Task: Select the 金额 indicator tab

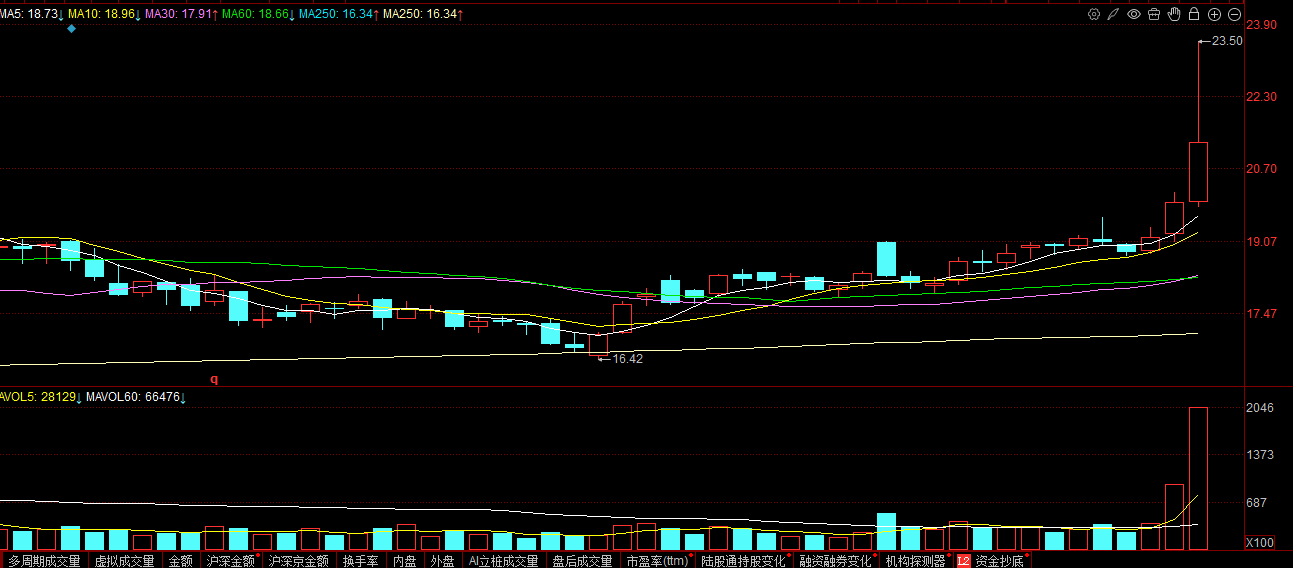Action: point(181,561)
